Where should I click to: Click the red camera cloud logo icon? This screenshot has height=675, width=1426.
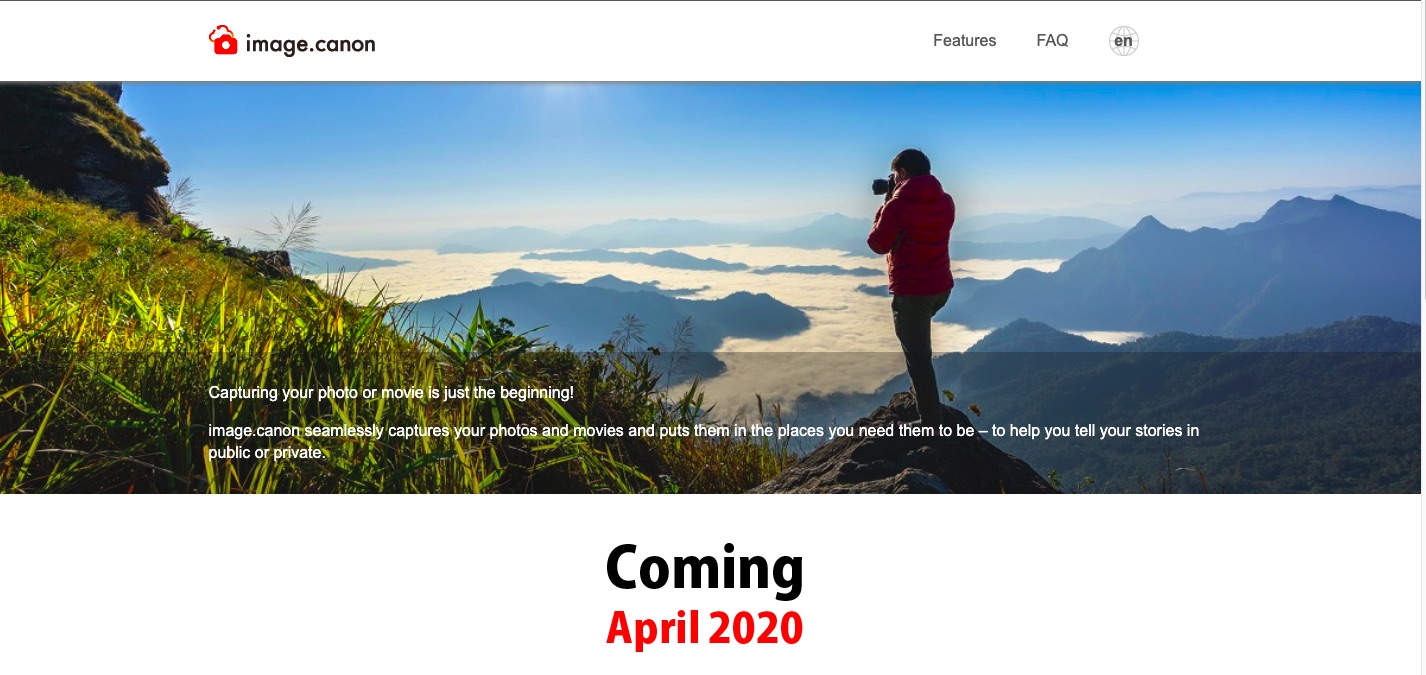[223, 40]
